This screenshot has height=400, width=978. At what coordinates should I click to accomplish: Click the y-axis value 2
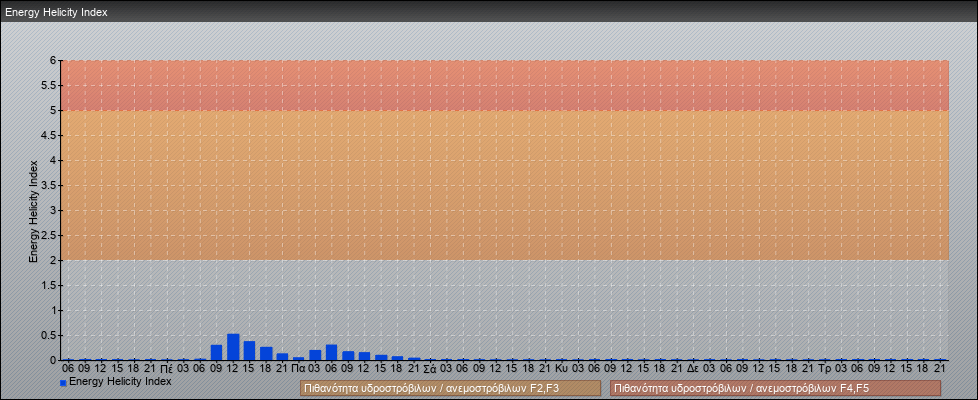[x=54, y=260]
